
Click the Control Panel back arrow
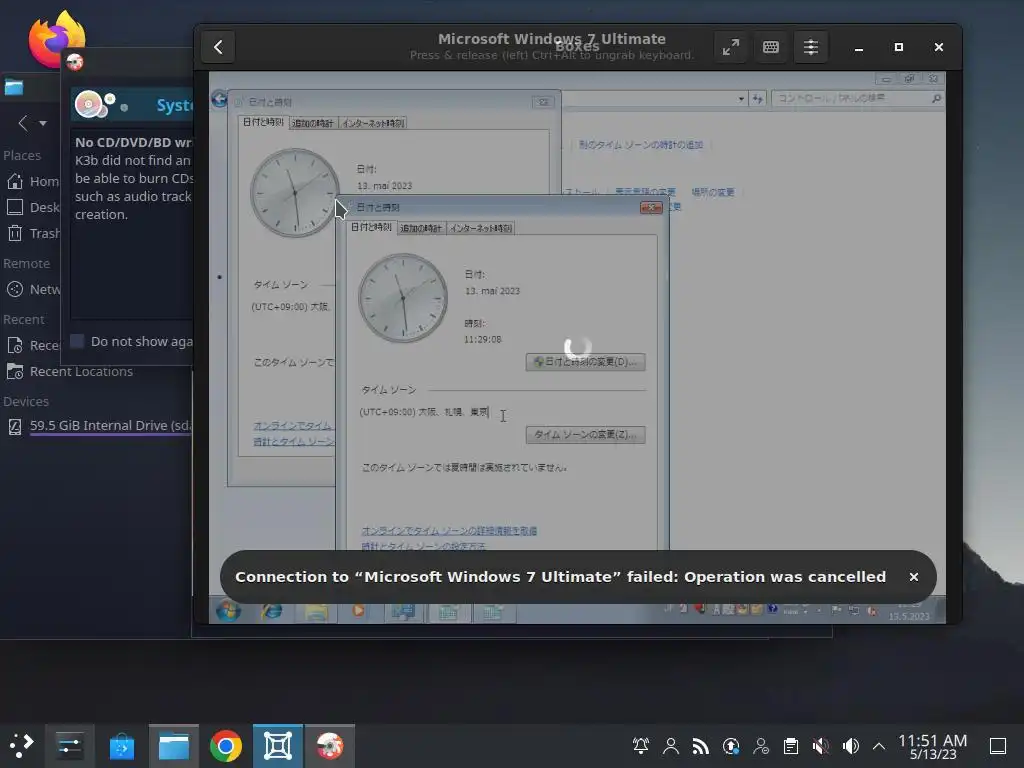click(219, 99)
